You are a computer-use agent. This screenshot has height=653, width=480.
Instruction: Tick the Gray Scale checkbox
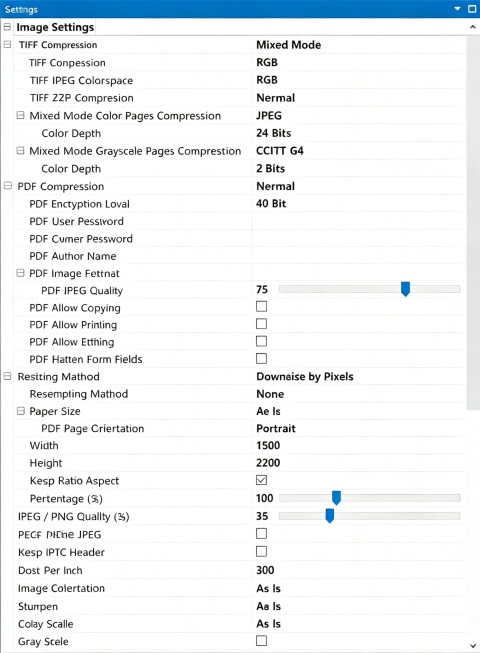pos(261,641)
